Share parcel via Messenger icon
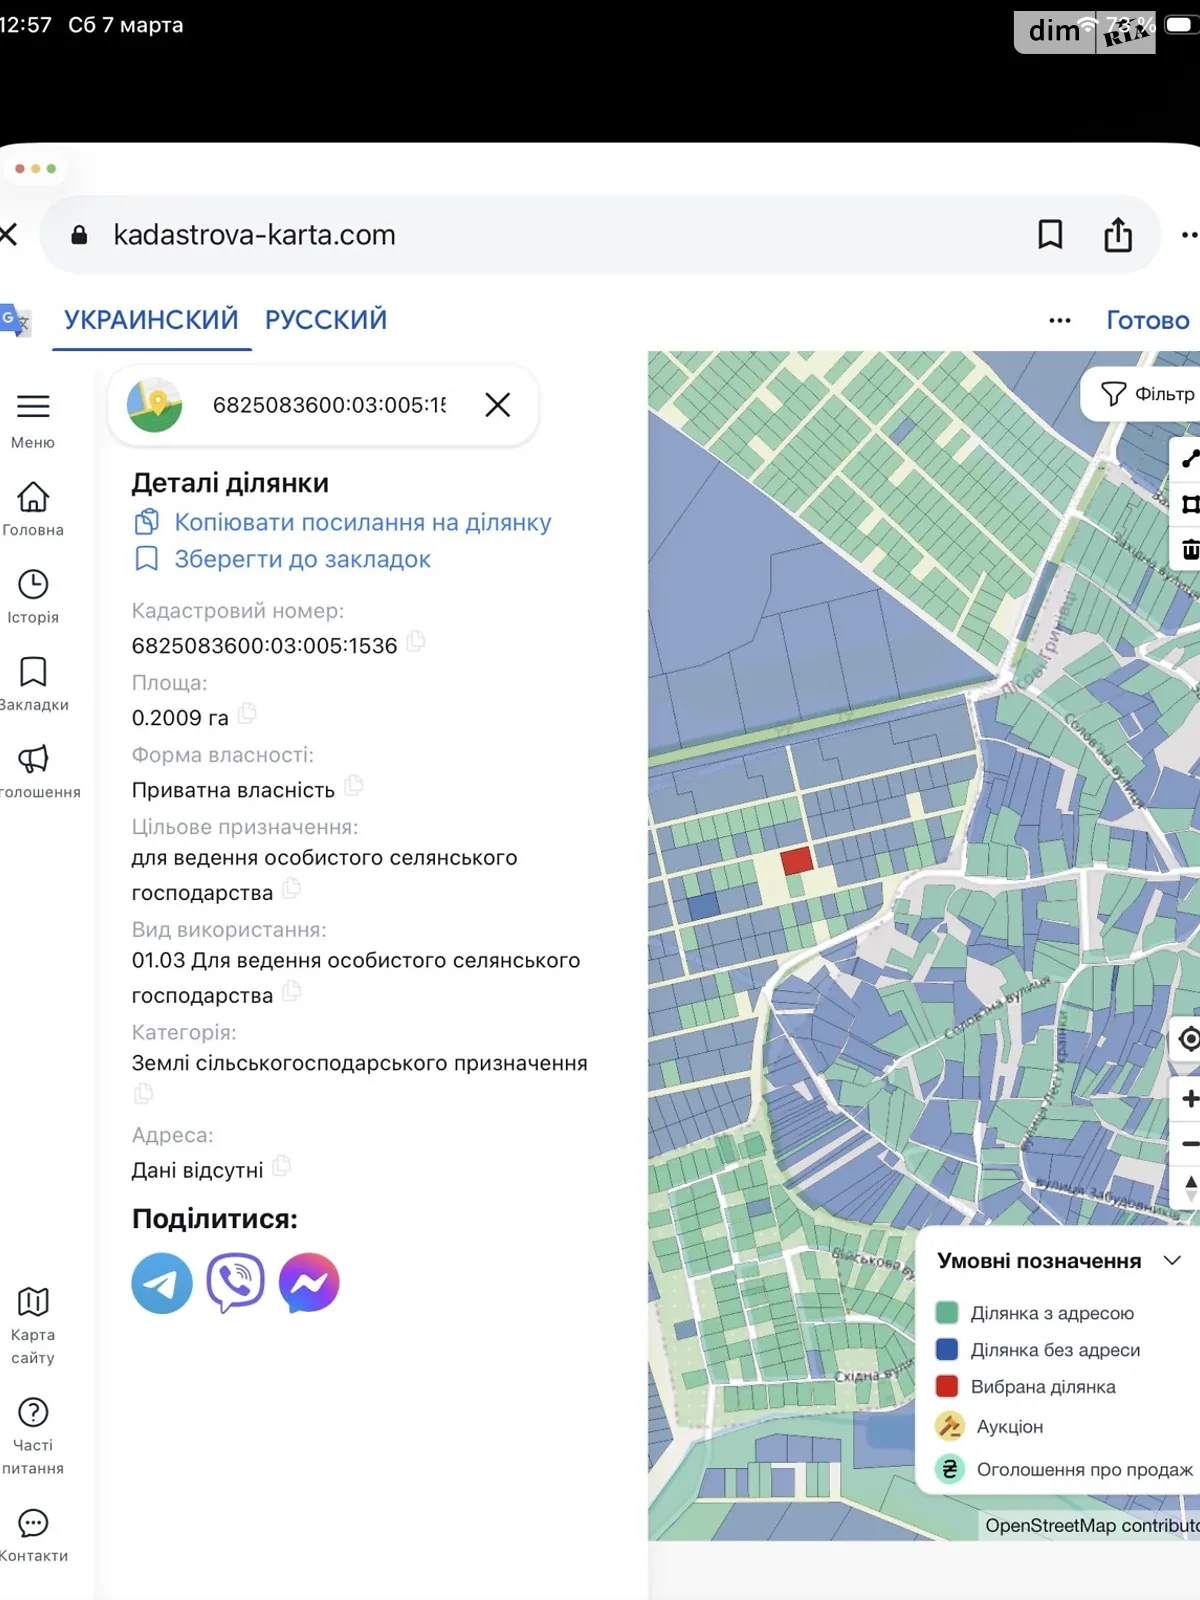This screenshot has height=1600, width=1200. [309, 1283]
